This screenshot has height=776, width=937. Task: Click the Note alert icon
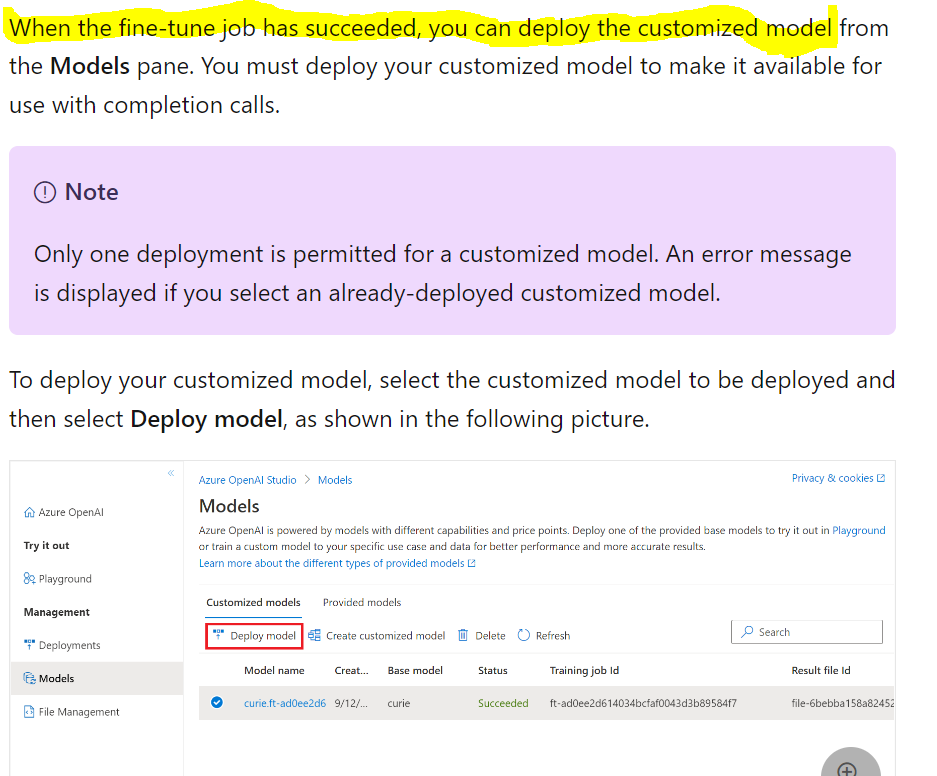(x=43, y=191)
